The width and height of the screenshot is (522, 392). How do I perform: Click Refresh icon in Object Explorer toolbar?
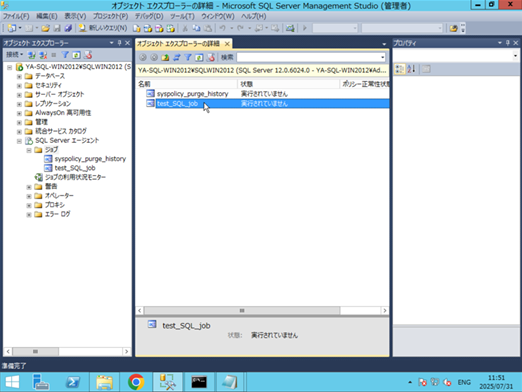click(76, 55)
